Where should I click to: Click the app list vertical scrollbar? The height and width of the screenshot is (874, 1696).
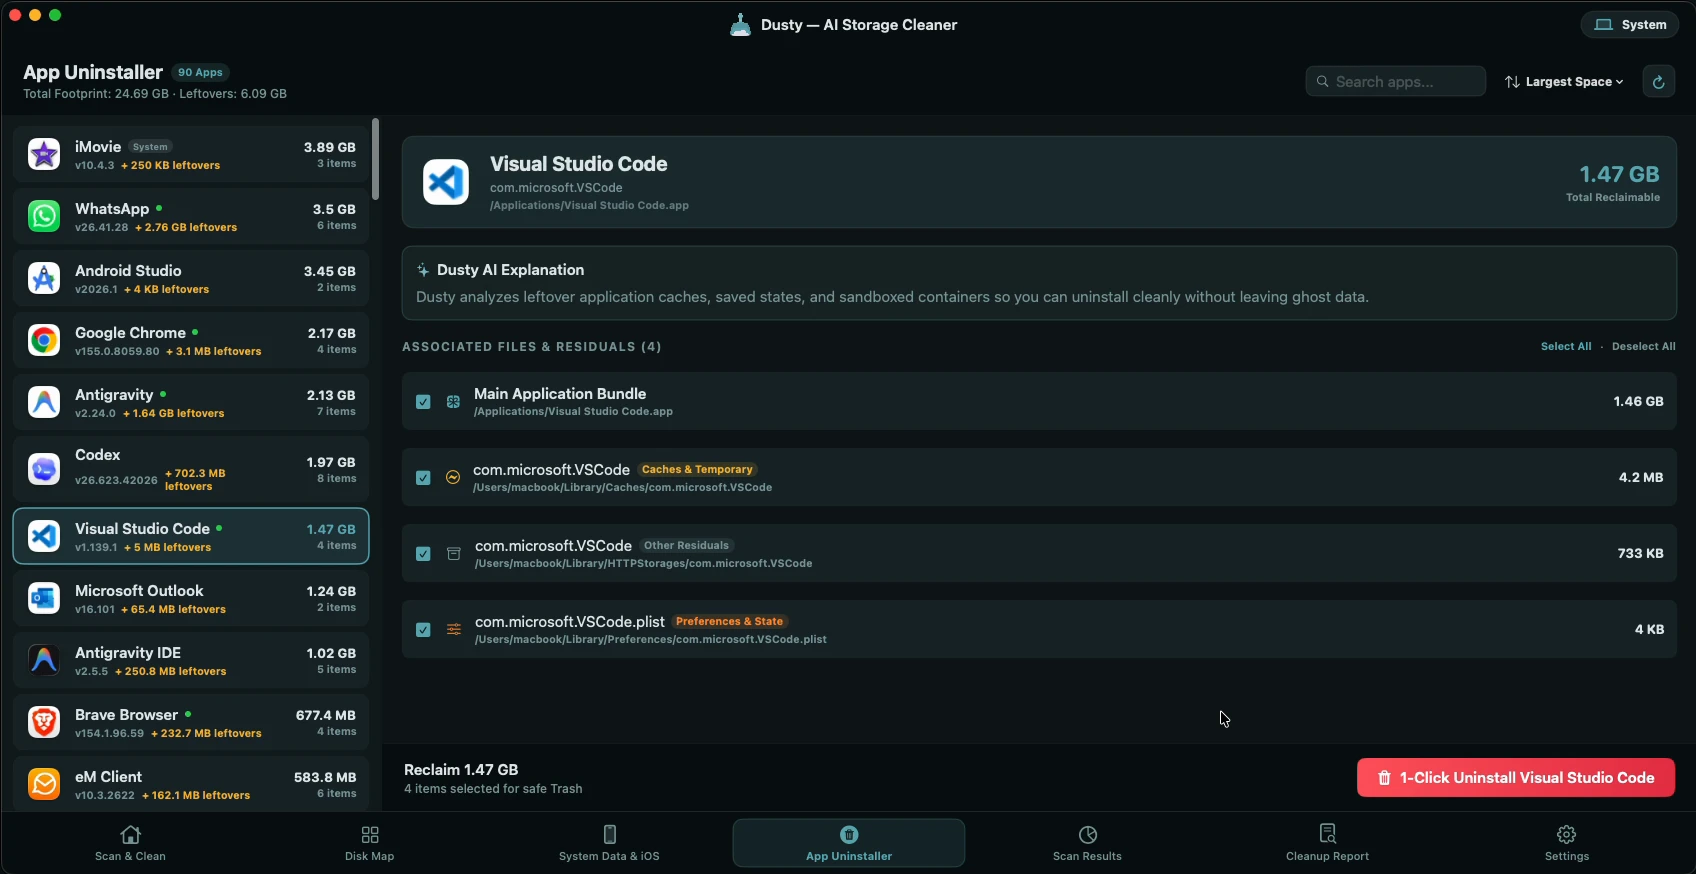tap(376, 160)
